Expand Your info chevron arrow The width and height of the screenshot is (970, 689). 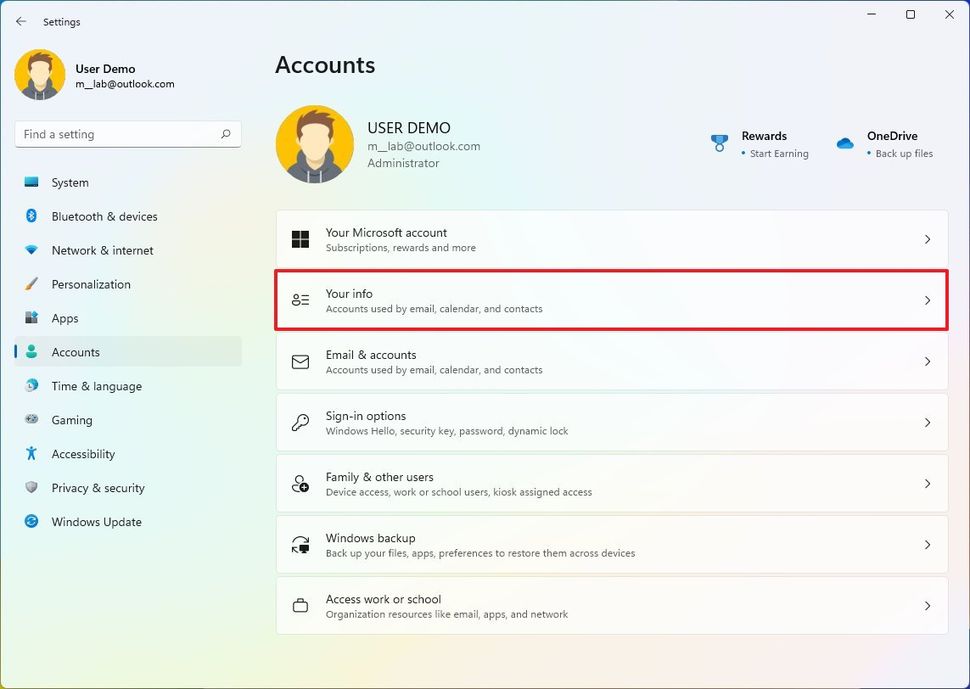coord(927,300)
